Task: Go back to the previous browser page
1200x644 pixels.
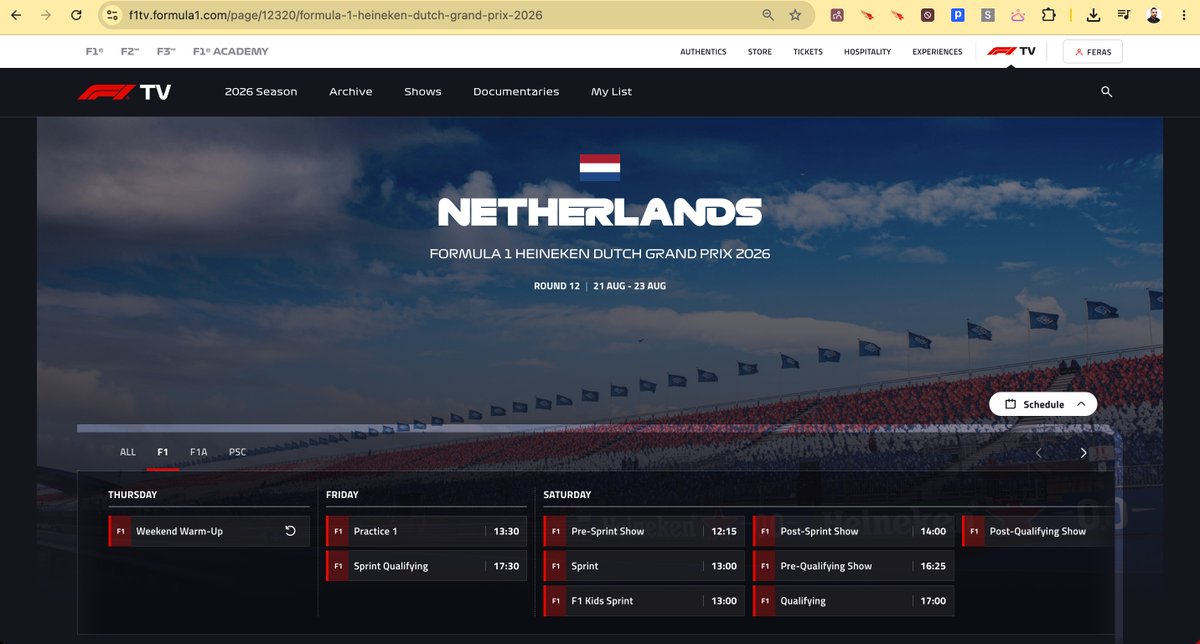Action: pos(16,15)
